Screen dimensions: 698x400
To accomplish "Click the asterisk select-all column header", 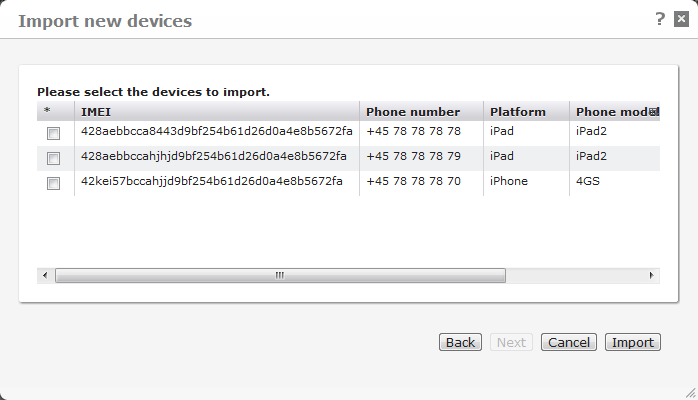I will click(x=46, y=112).
